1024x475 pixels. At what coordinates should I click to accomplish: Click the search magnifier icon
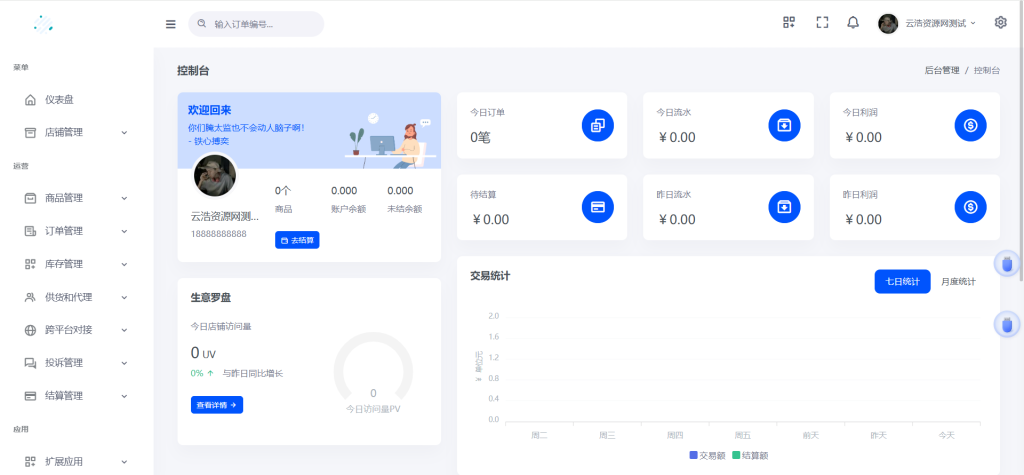202,23
